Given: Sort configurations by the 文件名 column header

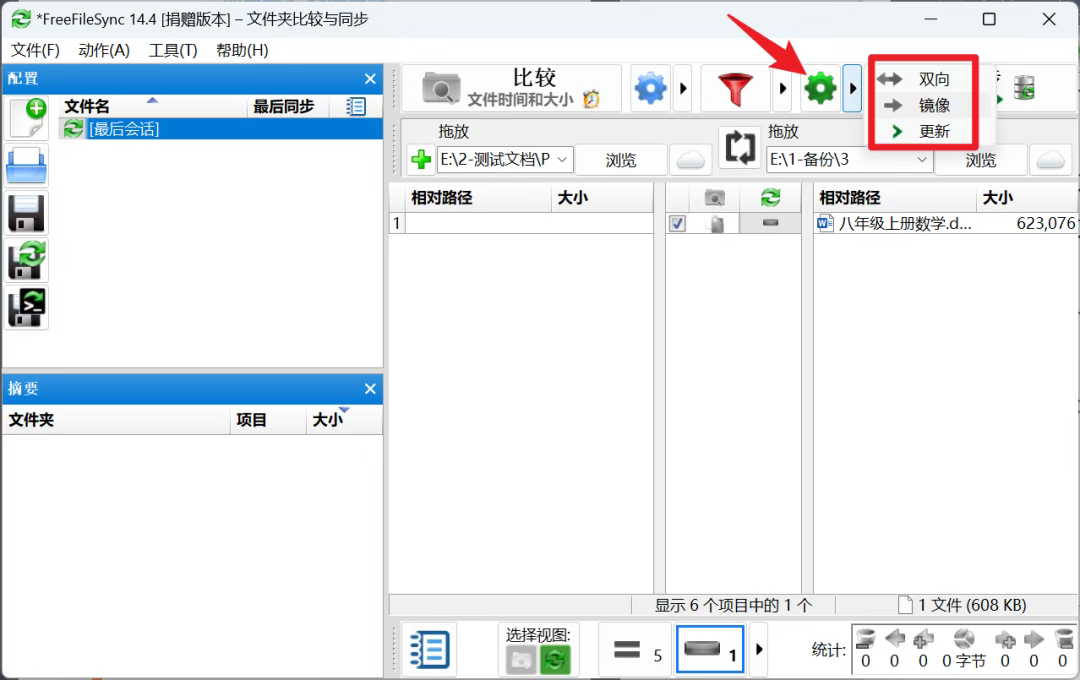Looking at the screenshot, I should point(152,106).
